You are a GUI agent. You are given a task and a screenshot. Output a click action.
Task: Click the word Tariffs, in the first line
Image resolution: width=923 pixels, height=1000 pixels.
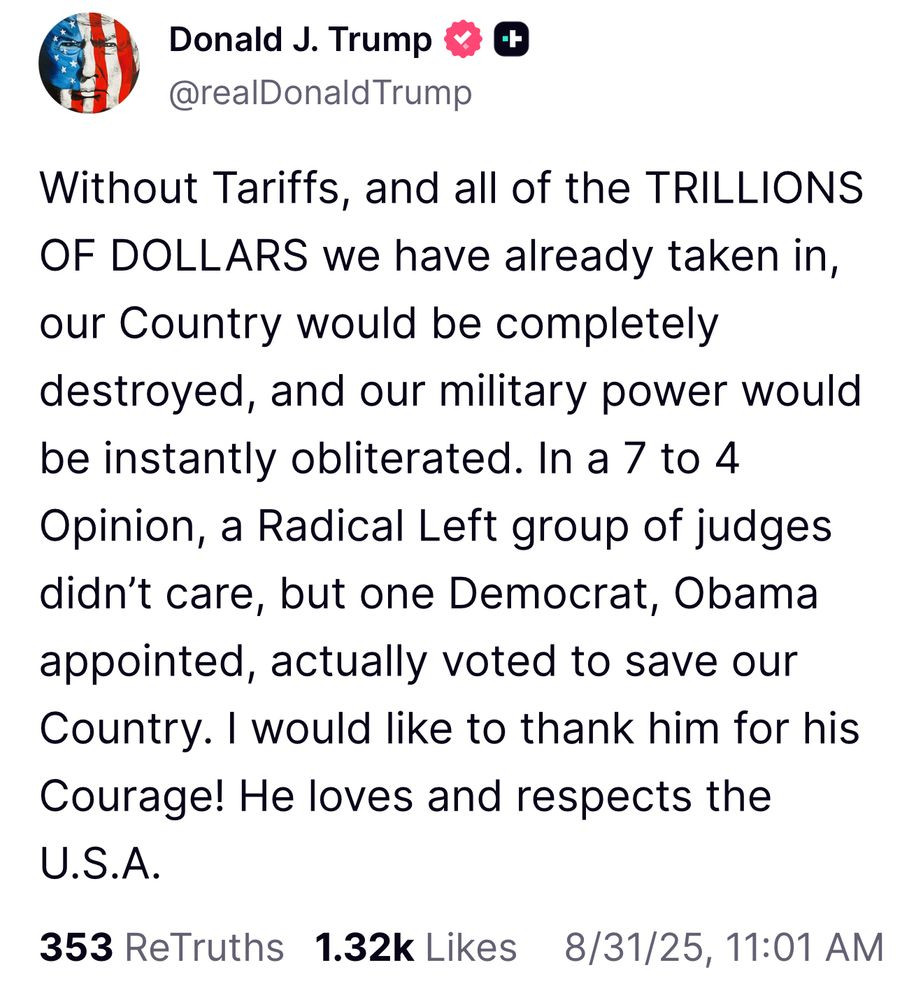pos(281,189)
